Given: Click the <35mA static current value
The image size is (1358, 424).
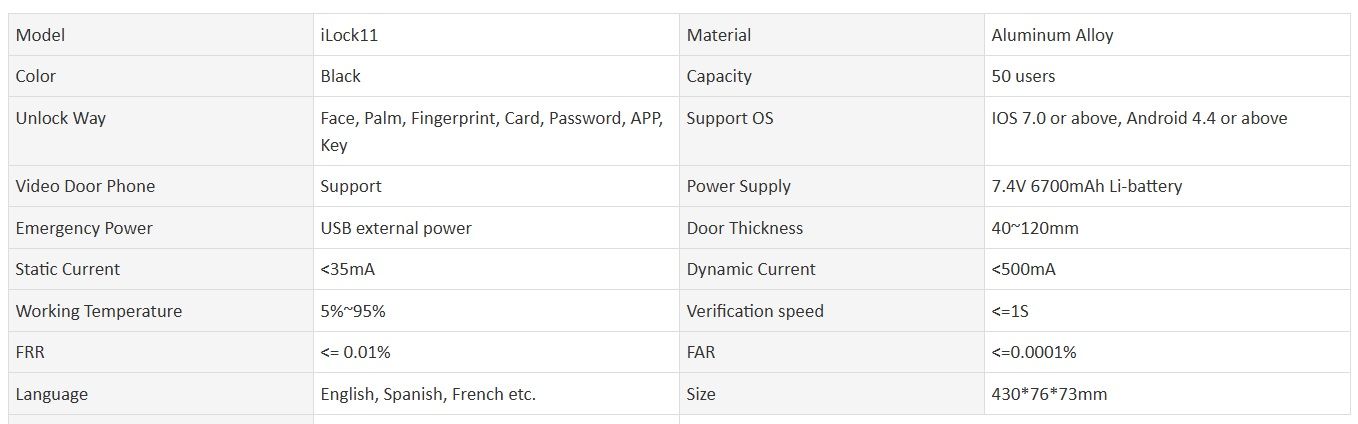Looking at the screenshot, I should pos(348,269).
